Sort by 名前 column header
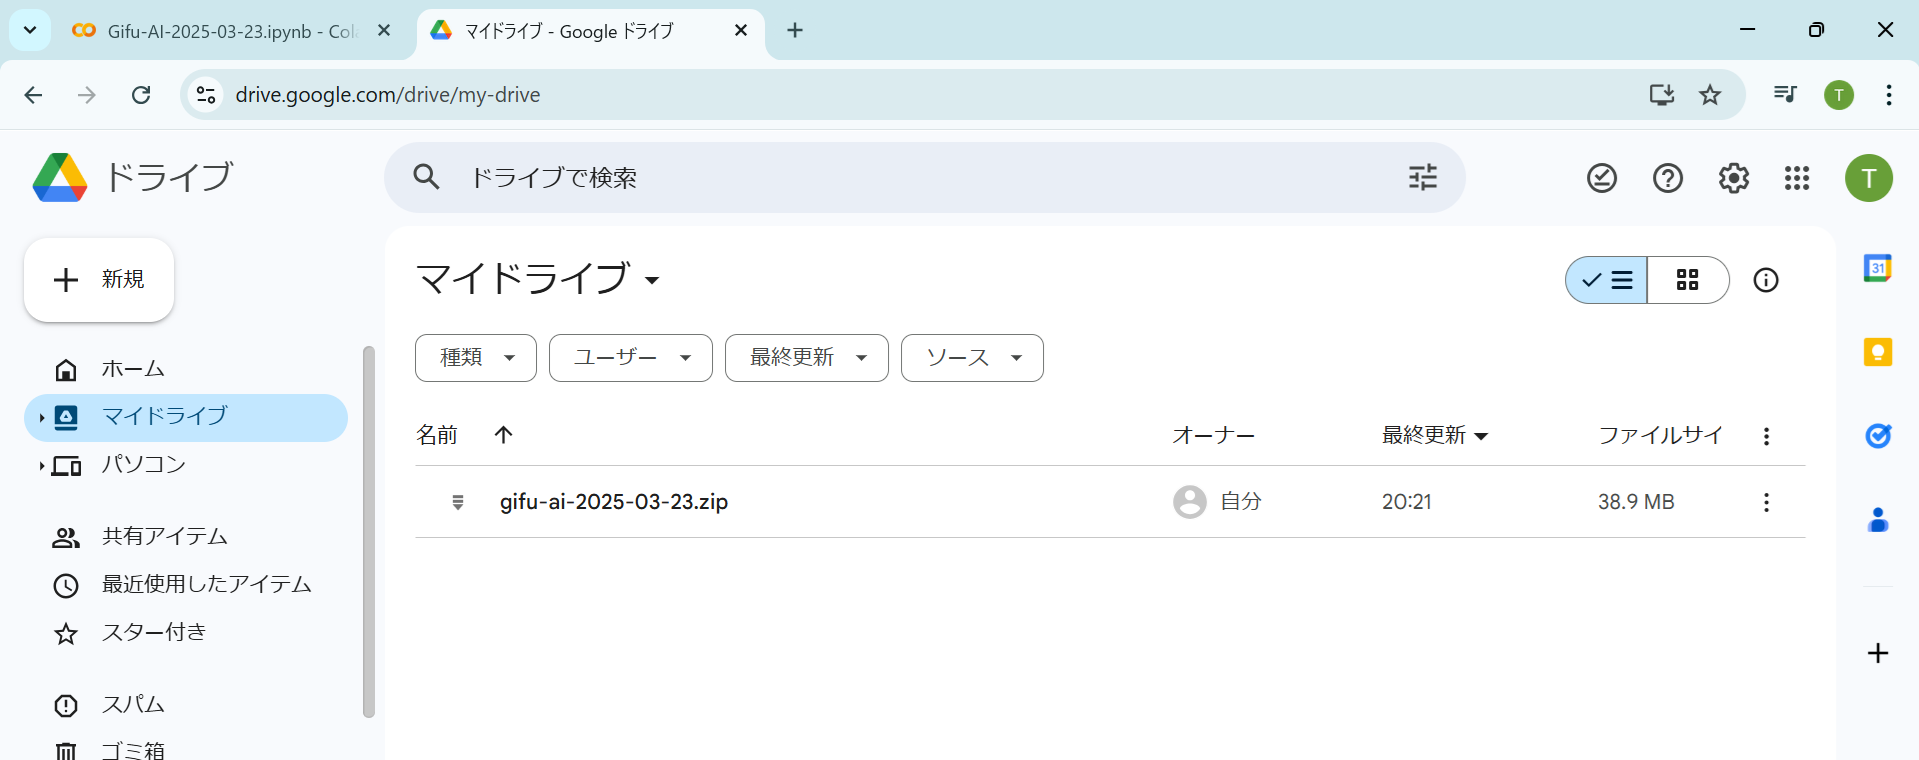Viewport: 1919px width, 760px height. 437,435
